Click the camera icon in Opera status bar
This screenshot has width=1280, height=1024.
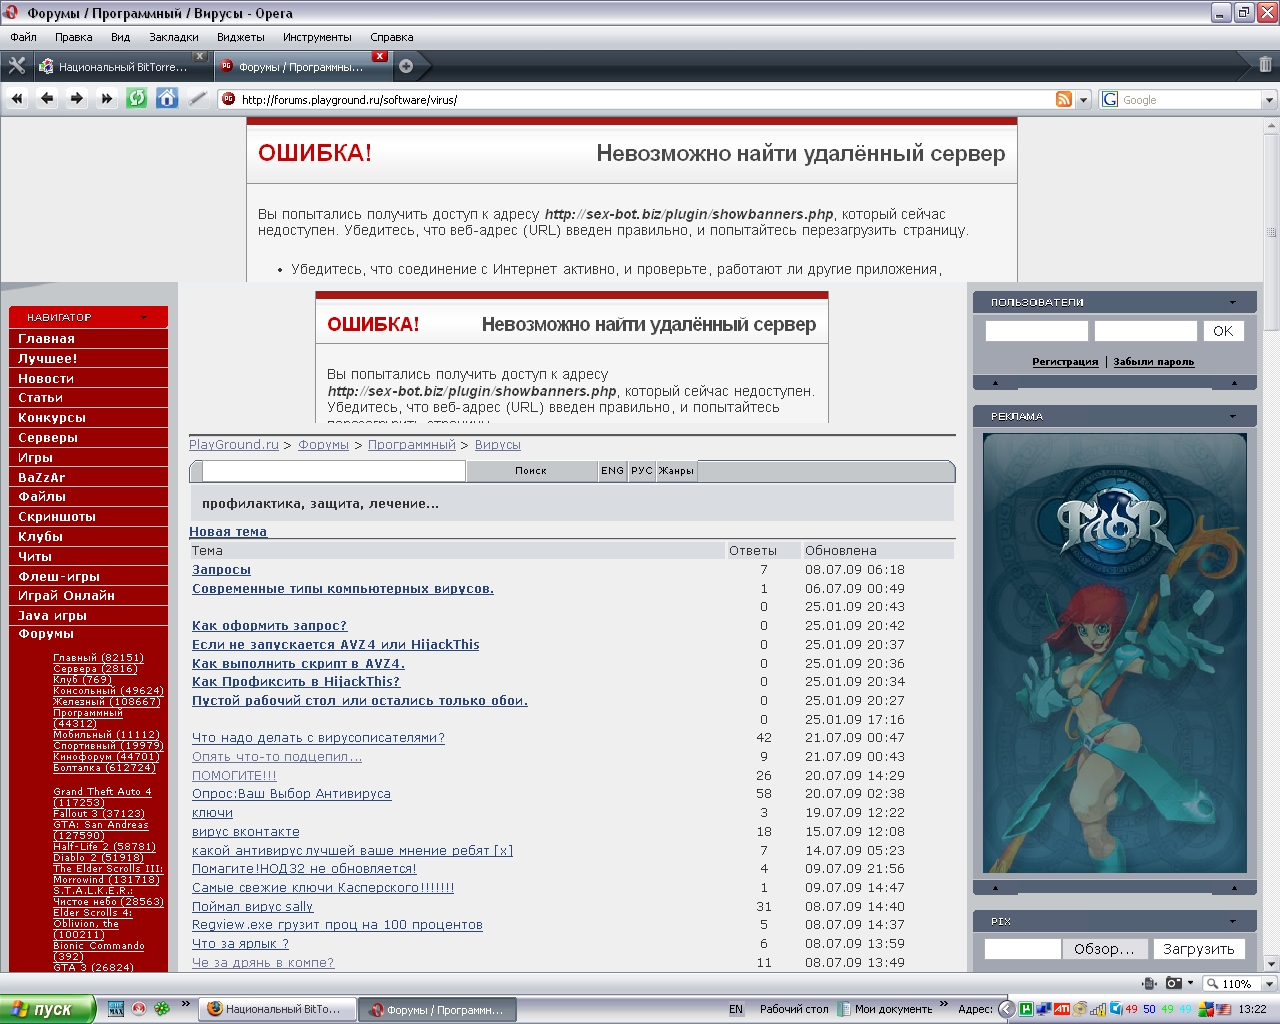(x=1174, y=983)
